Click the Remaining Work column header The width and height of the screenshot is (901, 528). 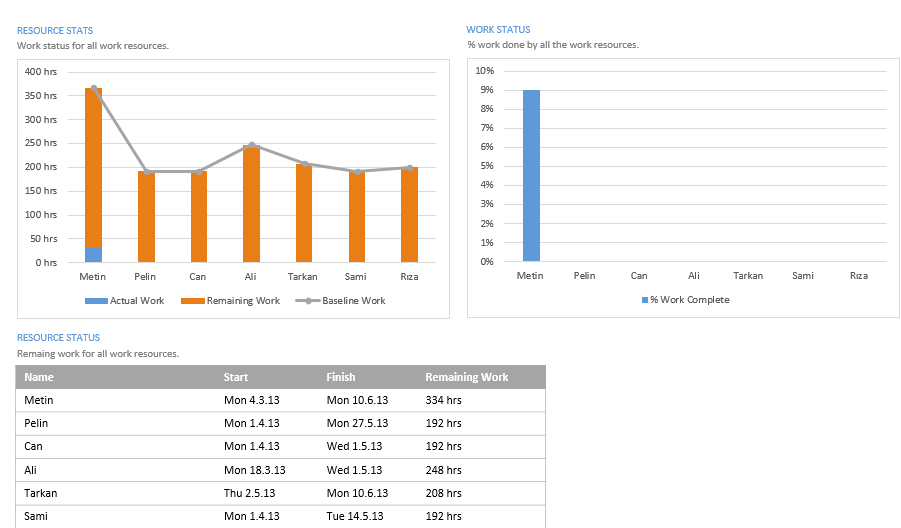pyautogui.click(x=466, y=377)
